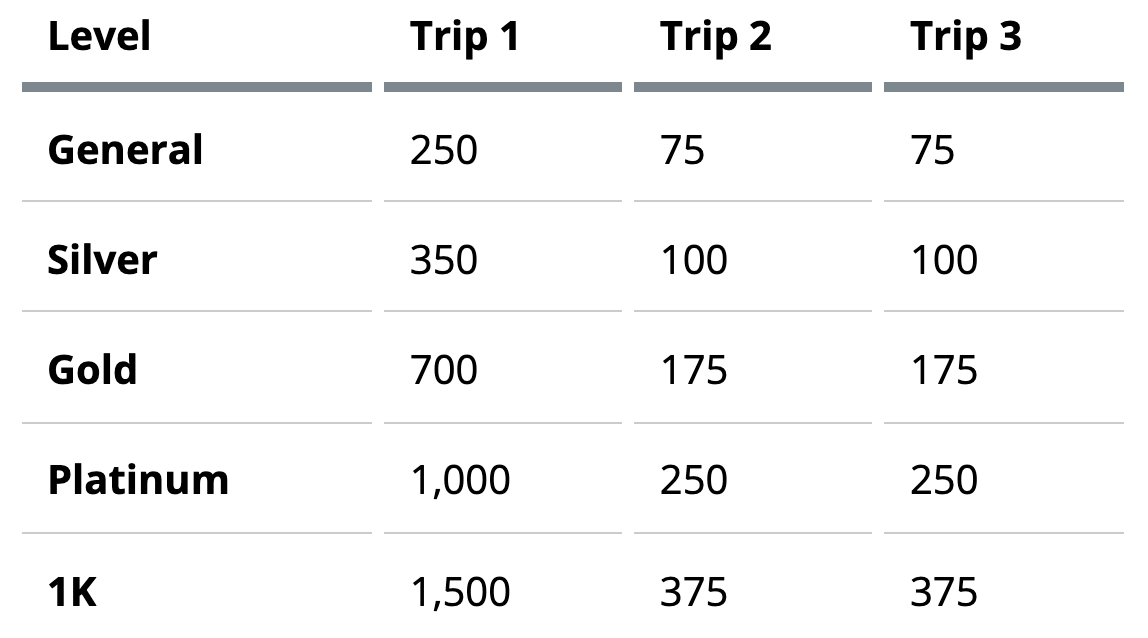This screenshot has height=638, width=1148.
Task: Click the Silver Trip 1 value 350
Action: 444,261
